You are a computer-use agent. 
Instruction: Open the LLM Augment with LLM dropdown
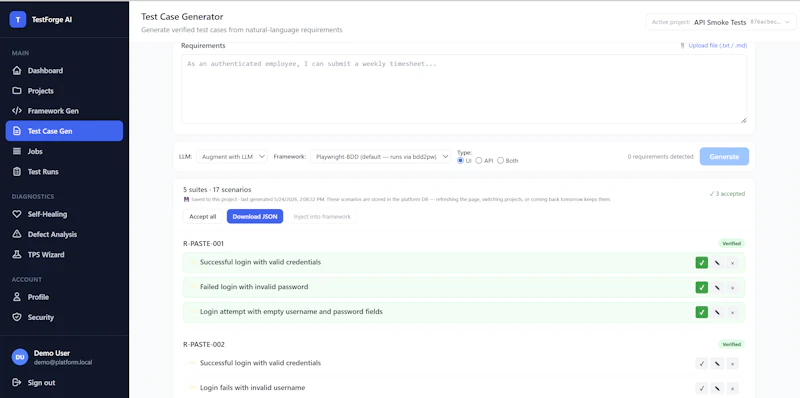point(232,157)
